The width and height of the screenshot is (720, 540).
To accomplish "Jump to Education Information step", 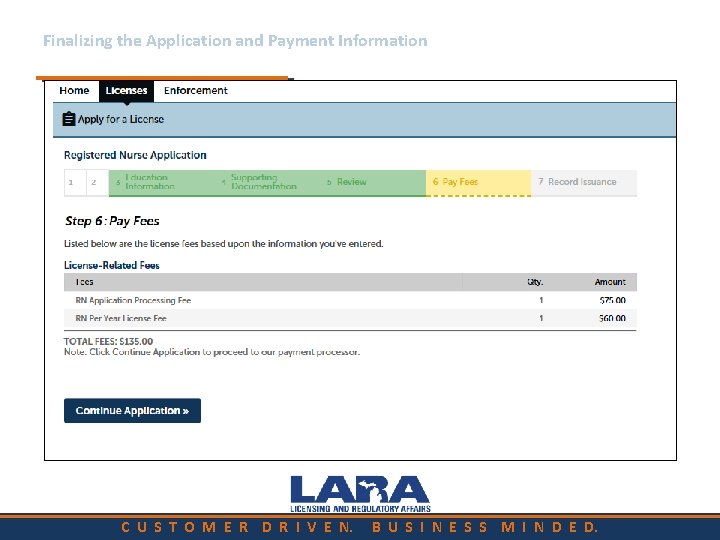I will tap(162, 182).
